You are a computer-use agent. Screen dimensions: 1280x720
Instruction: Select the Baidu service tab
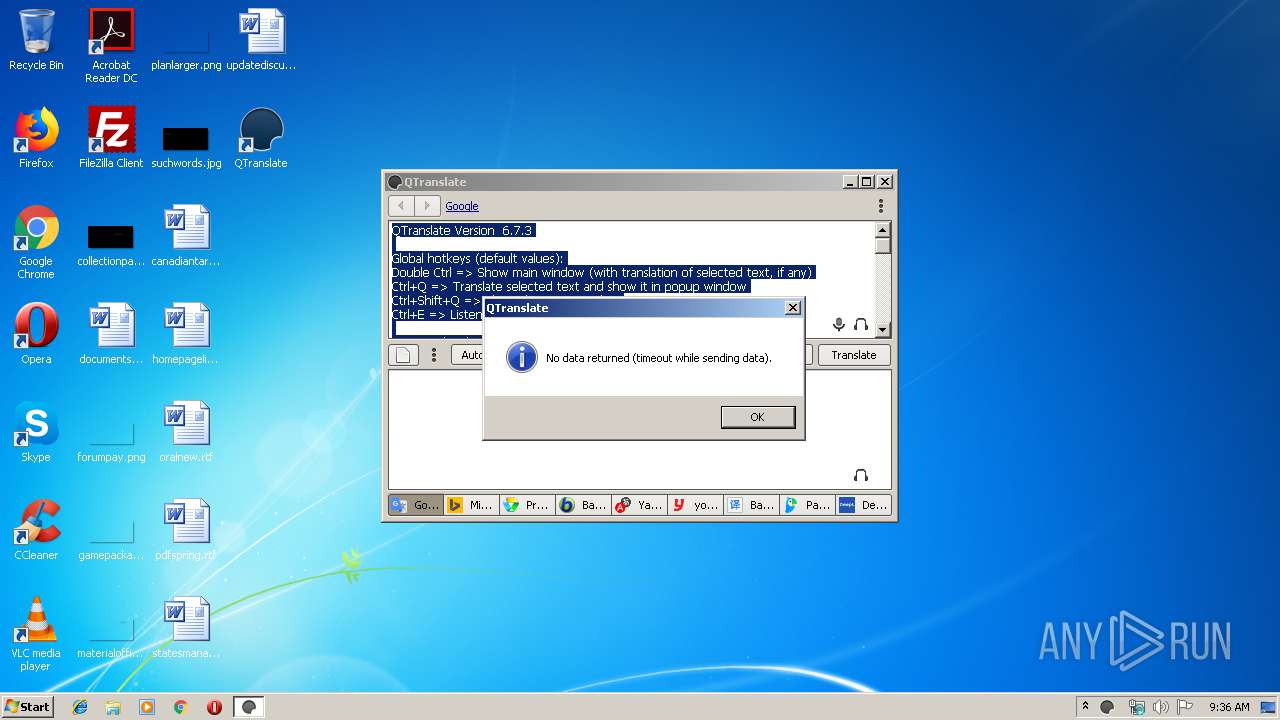751,505
